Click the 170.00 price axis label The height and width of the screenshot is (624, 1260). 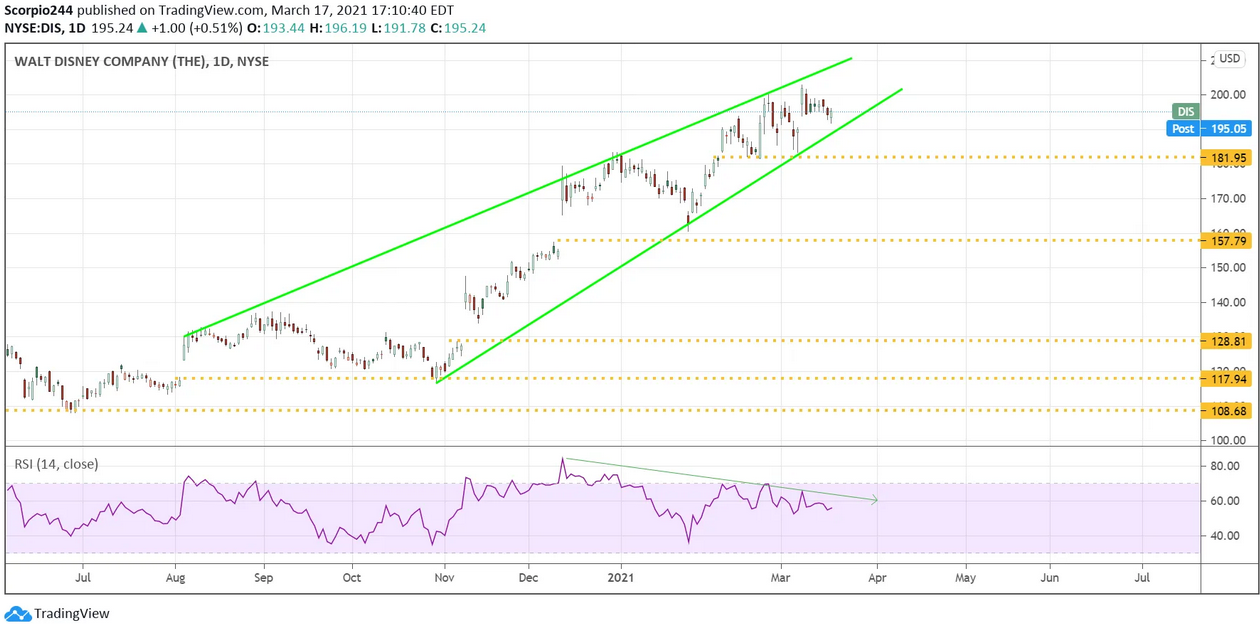[1226, 198]
